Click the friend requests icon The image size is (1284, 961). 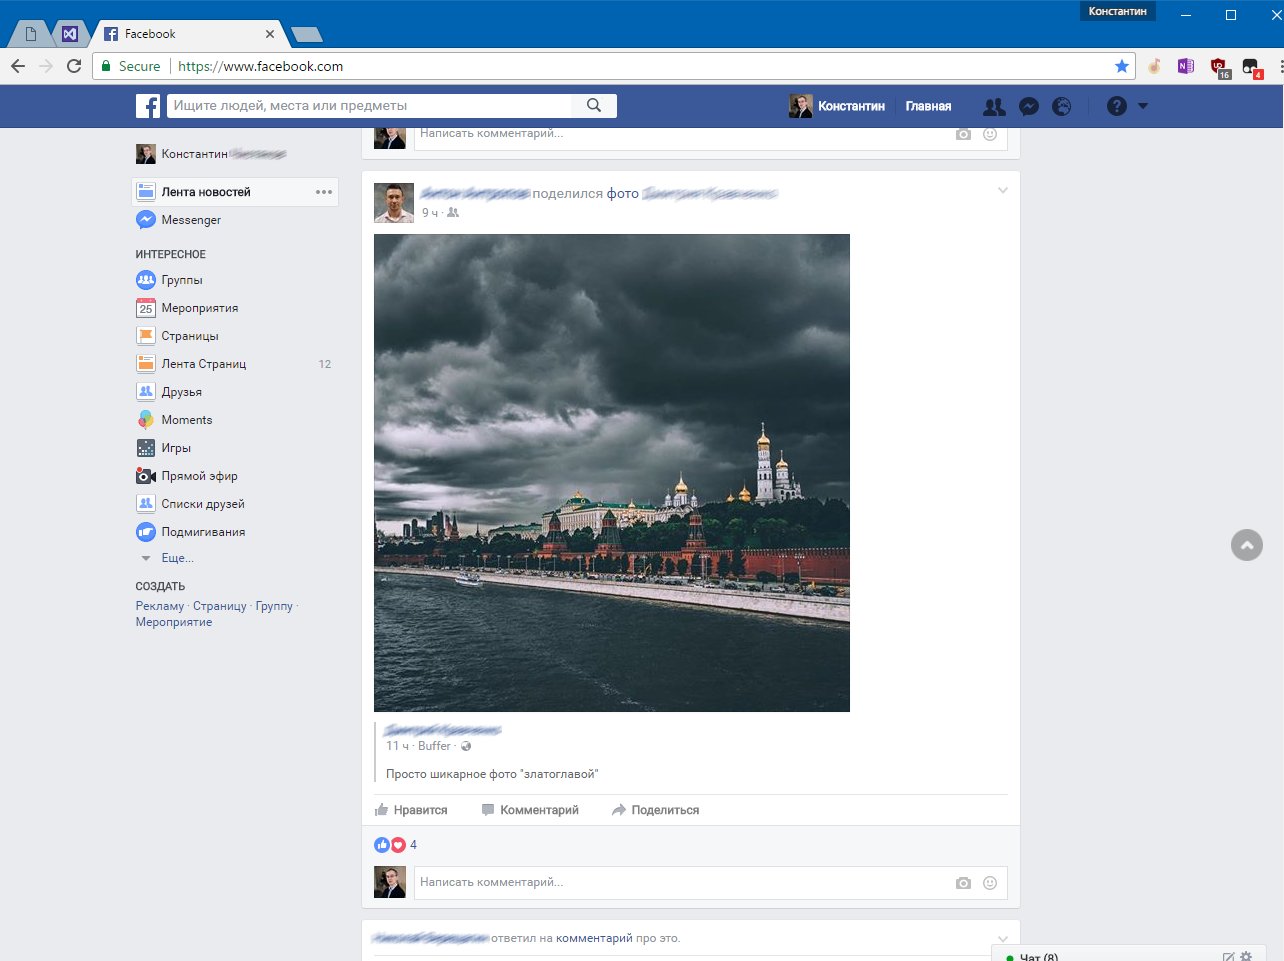click(994, 105)
